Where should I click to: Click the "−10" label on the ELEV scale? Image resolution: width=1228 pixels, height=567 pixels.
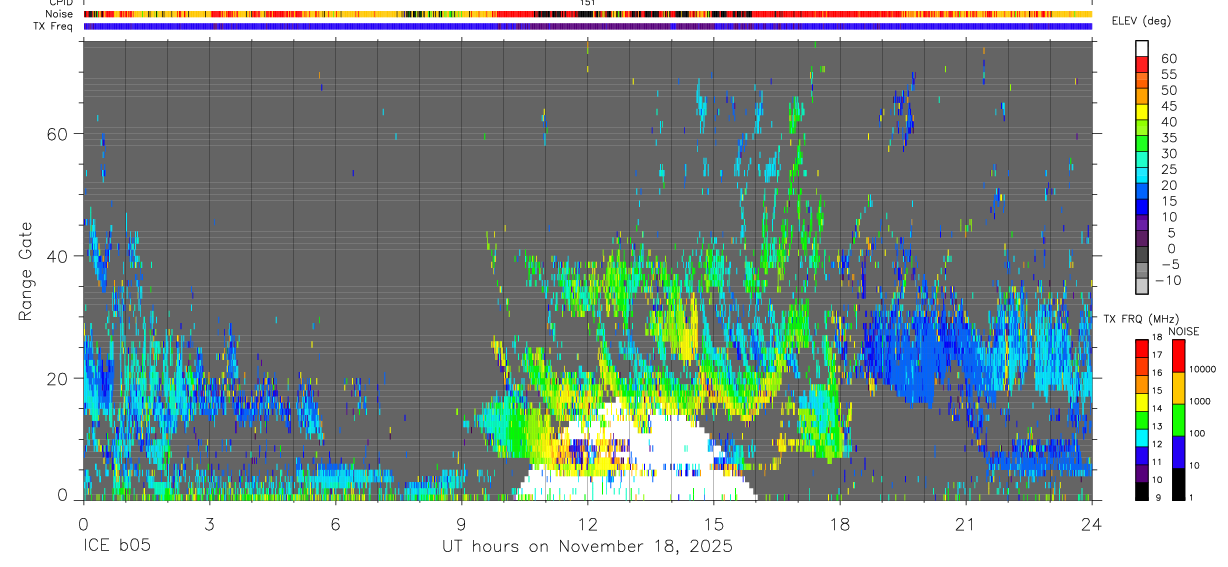click(1166, 280)
